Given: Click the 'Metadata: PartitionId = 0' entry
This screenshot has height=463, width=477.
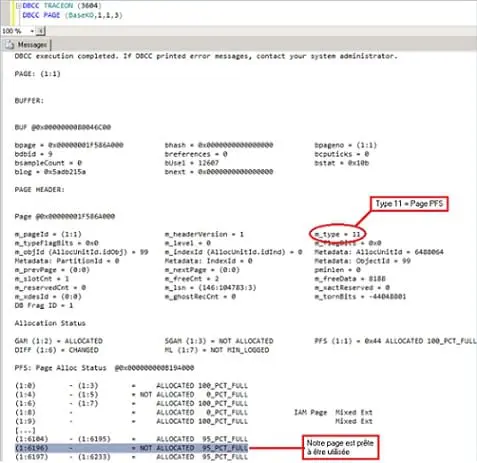Looking at the screenshot, I should click(67, 261).
